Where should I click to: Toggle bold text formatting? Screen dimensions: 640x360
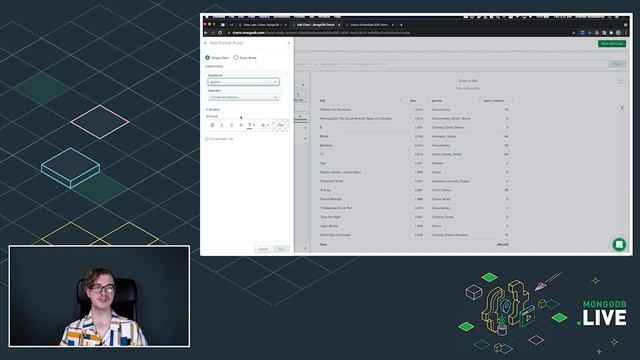click(212, 125)
